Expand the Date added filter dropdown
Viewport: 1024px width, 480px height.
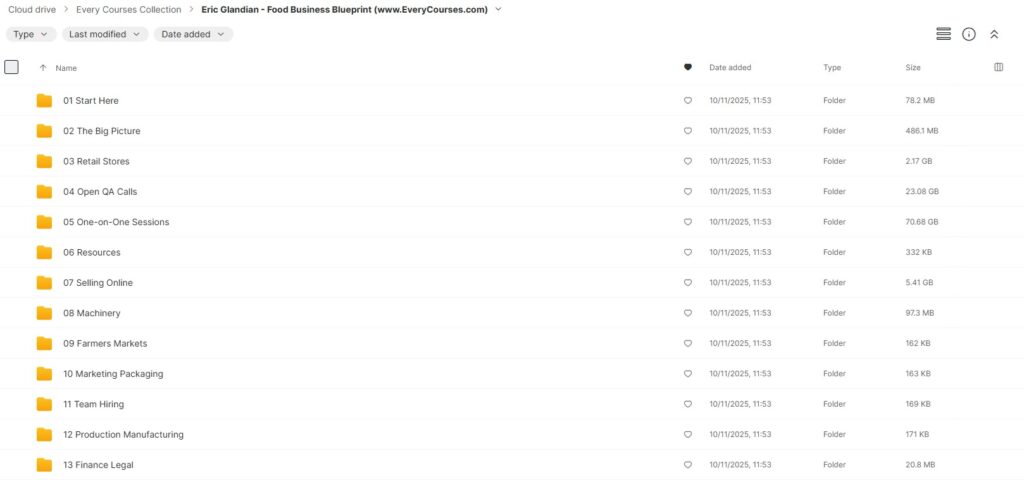pos(193,34)
